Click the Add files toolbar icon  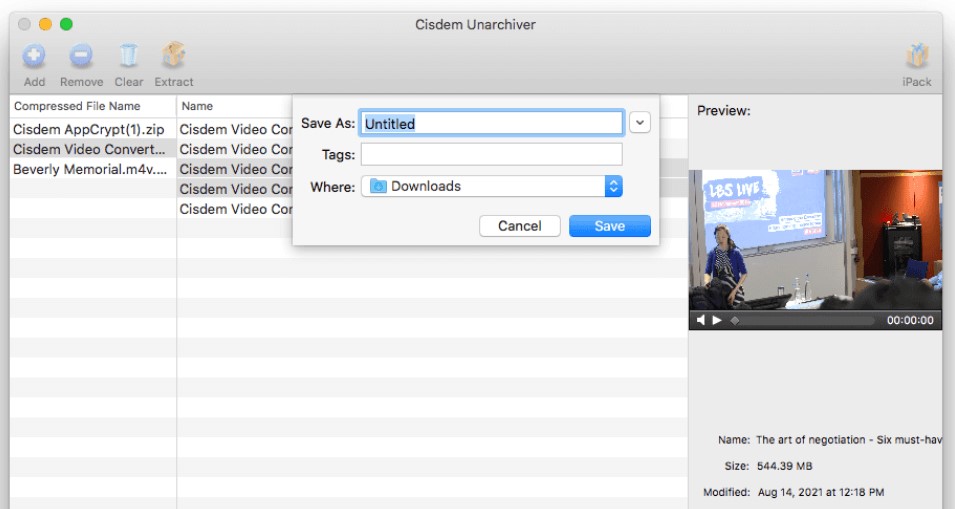pyautogui.click(x=34, y=56)
